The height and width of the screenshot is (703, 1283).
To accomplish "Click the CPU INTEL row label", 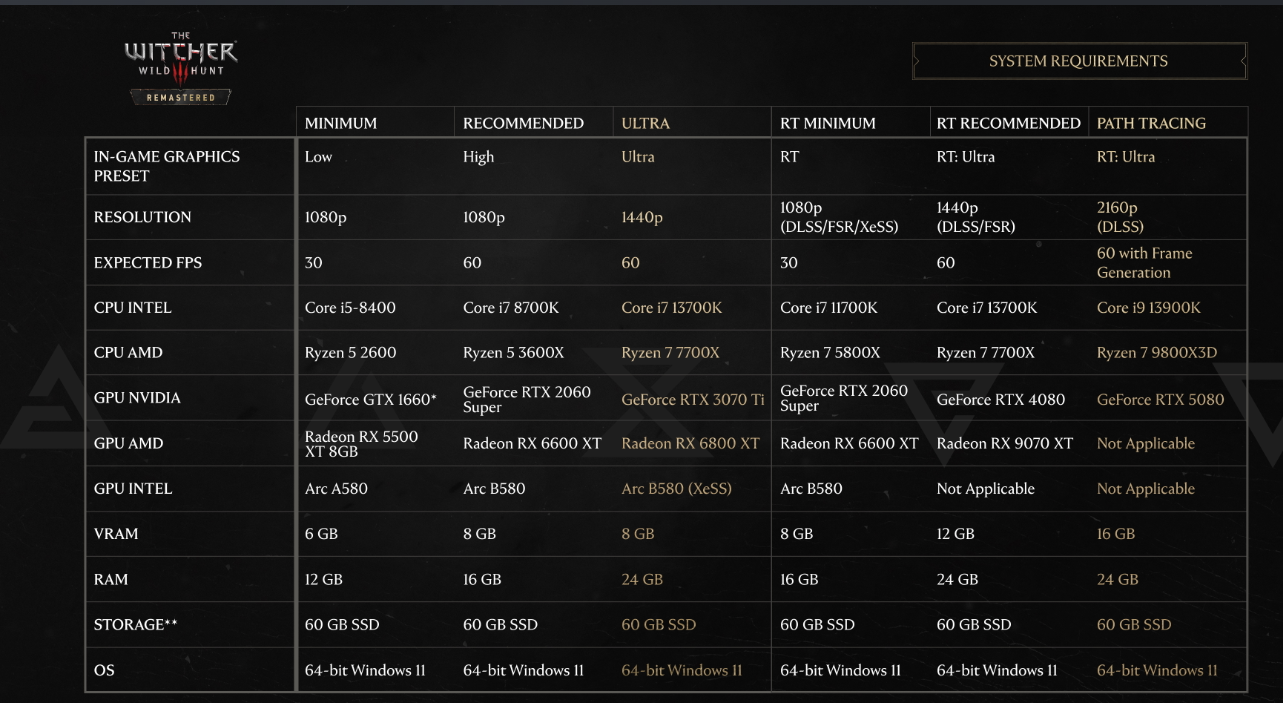I will point(132,308).
